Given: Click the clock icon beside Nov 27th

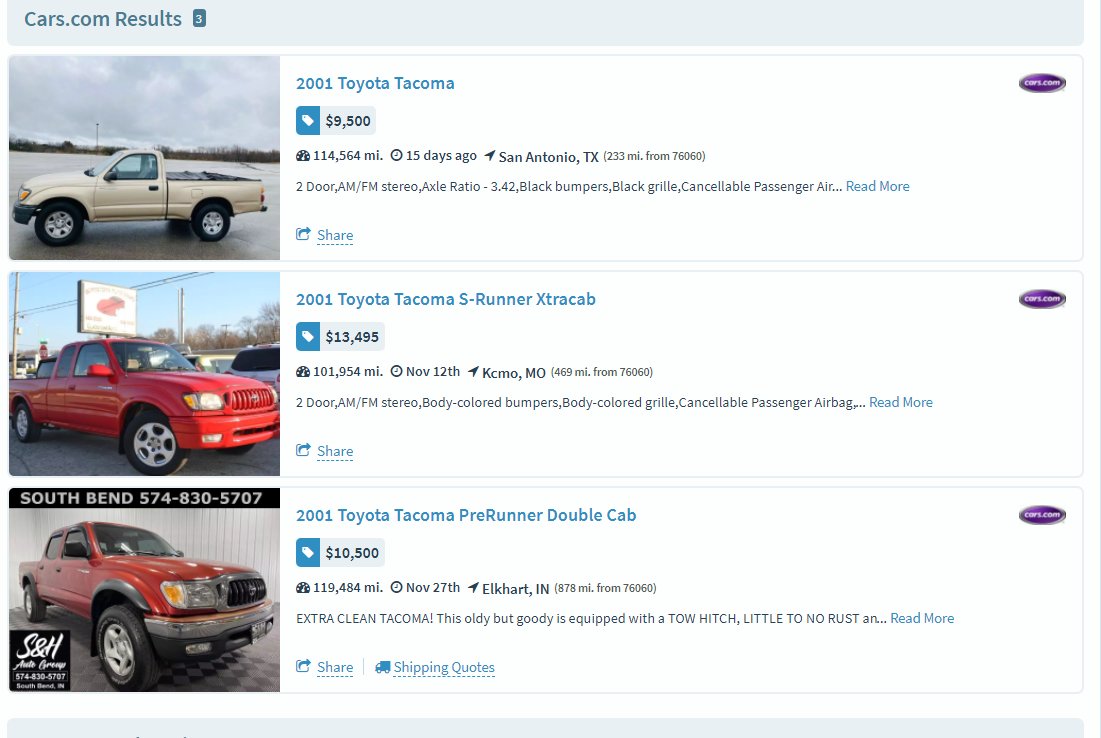Looking at the screenshot, I should (397, 587).
